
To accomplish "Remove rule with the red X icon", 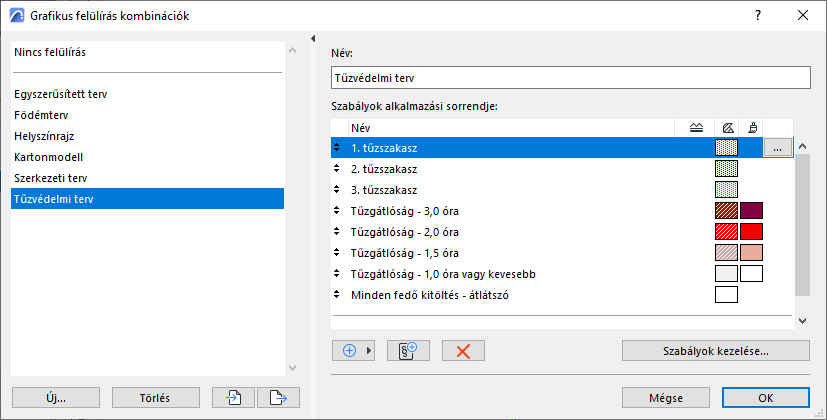I will coord(463,350).
